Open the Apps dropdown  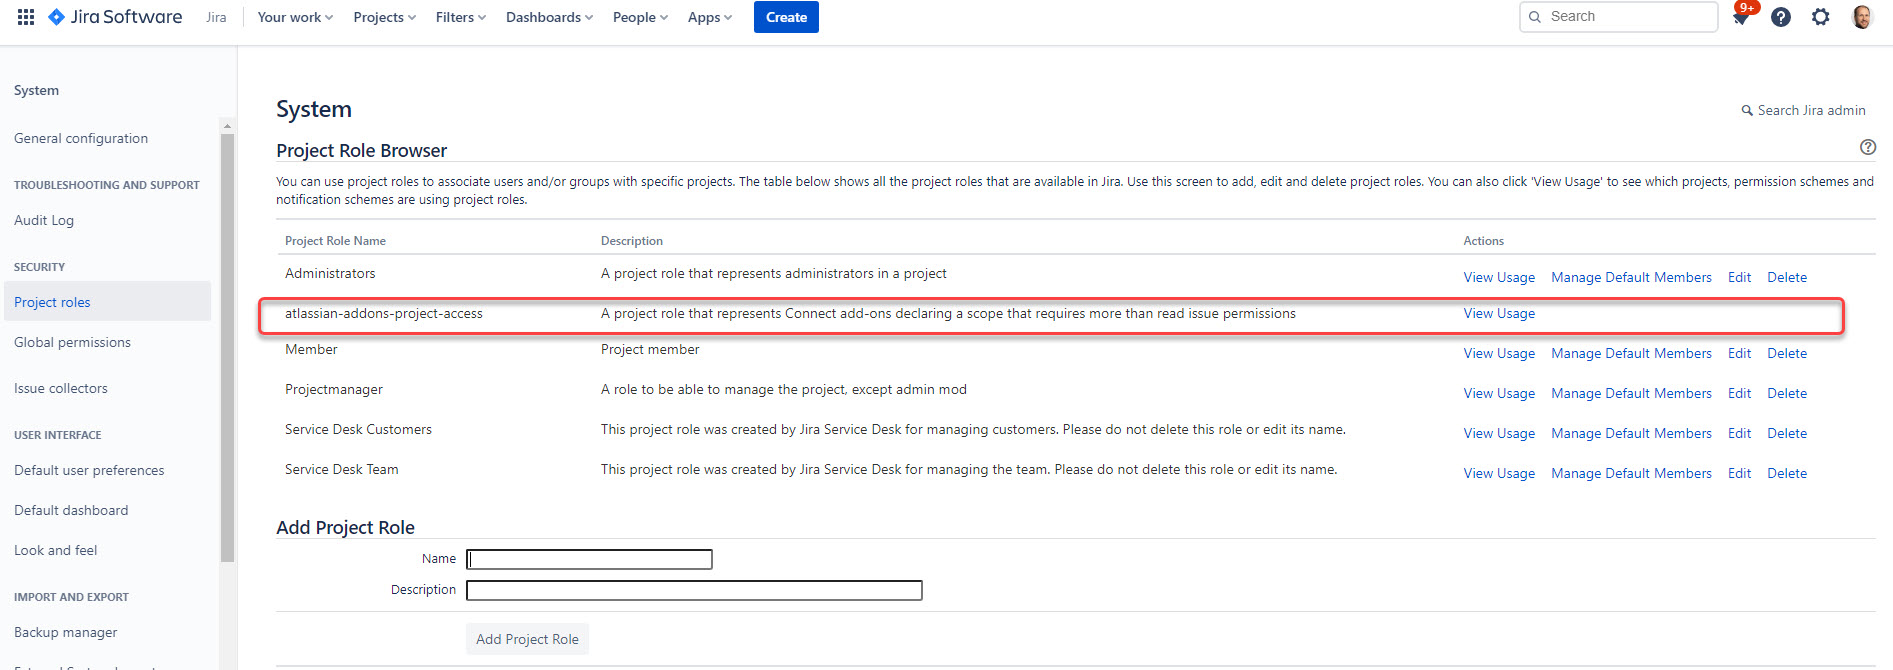click(710, 17)
